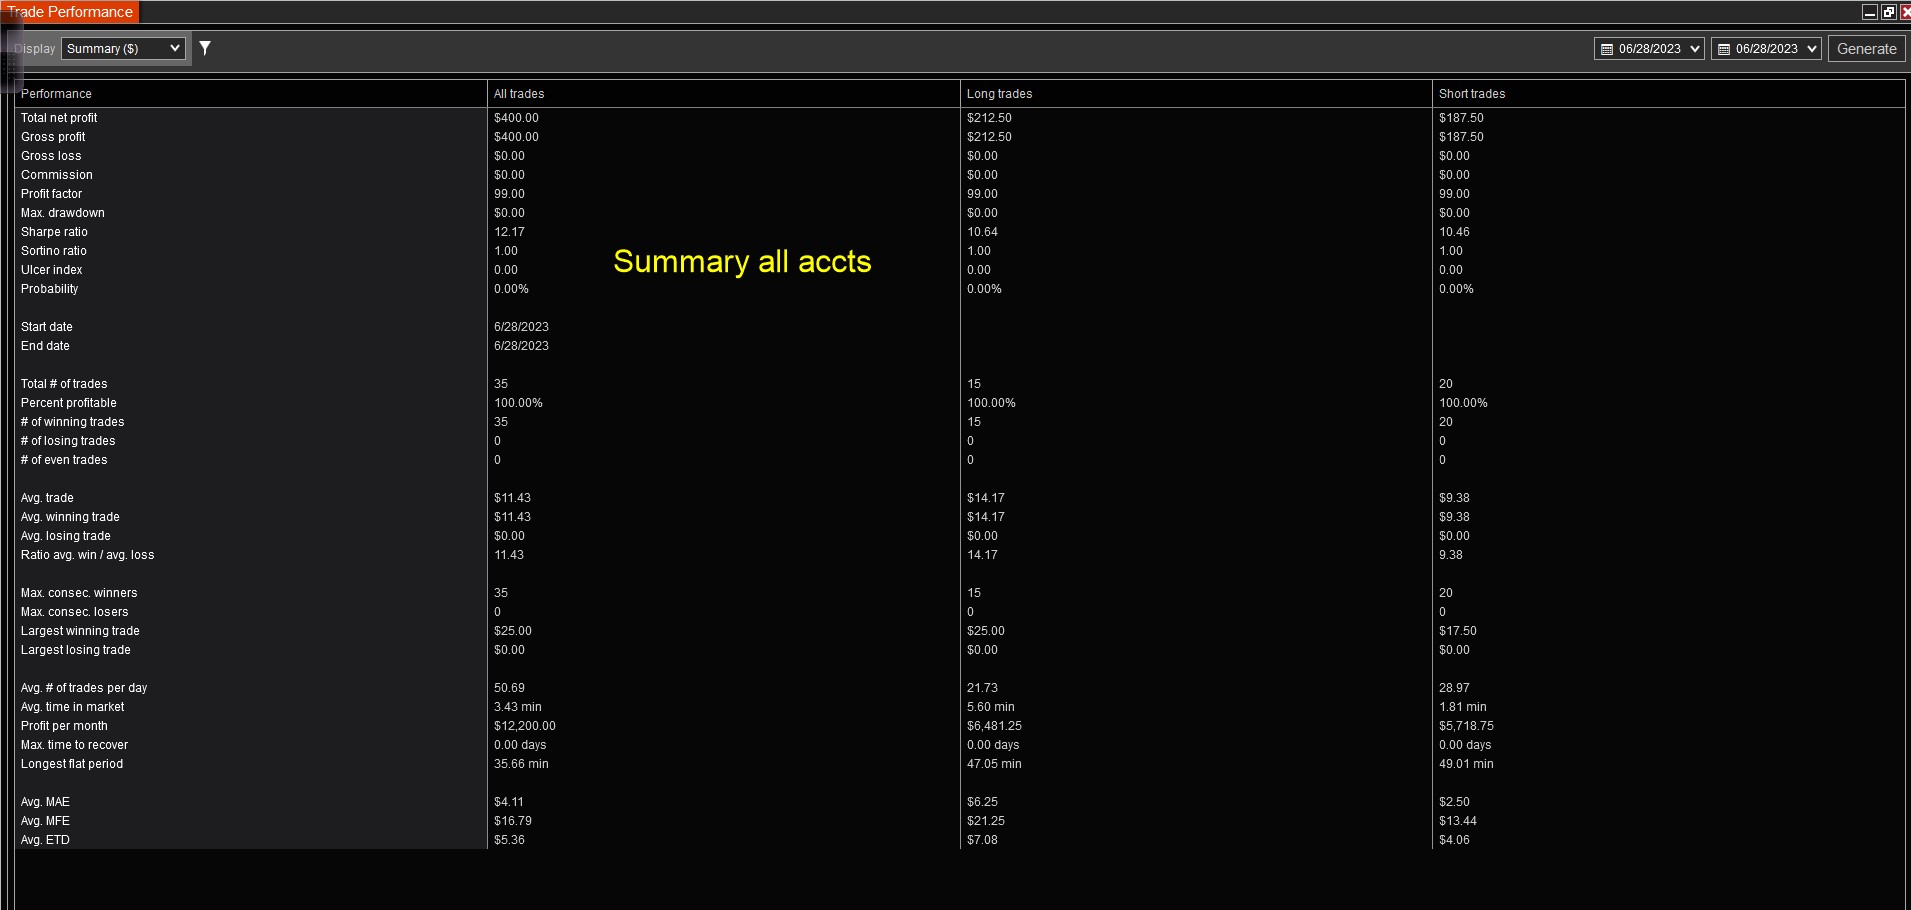Click the Probability row label
Screen dimensions: 1911x910
click(x=50, y=289)
